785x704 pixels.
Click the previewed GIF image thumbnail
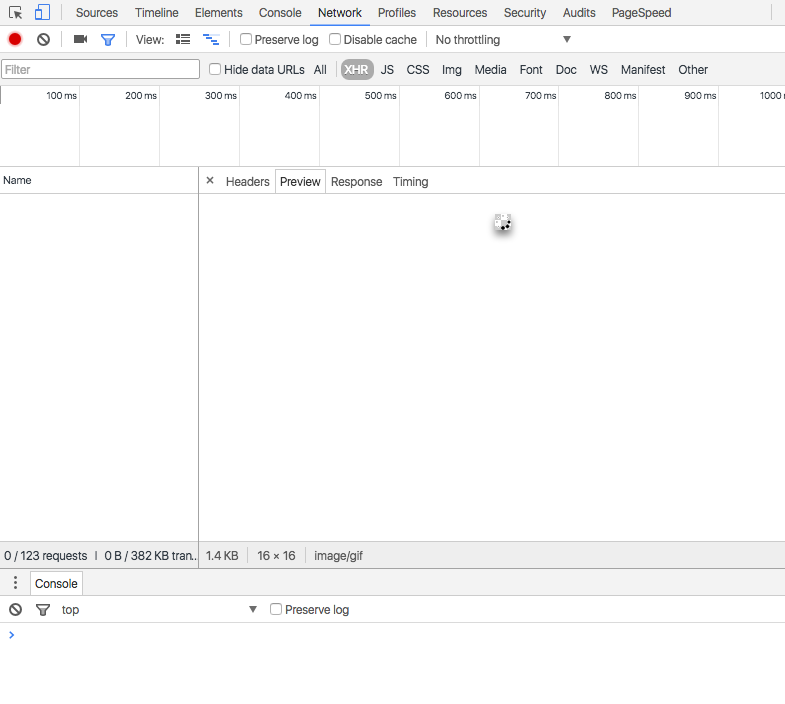click(x=502, y=223)
